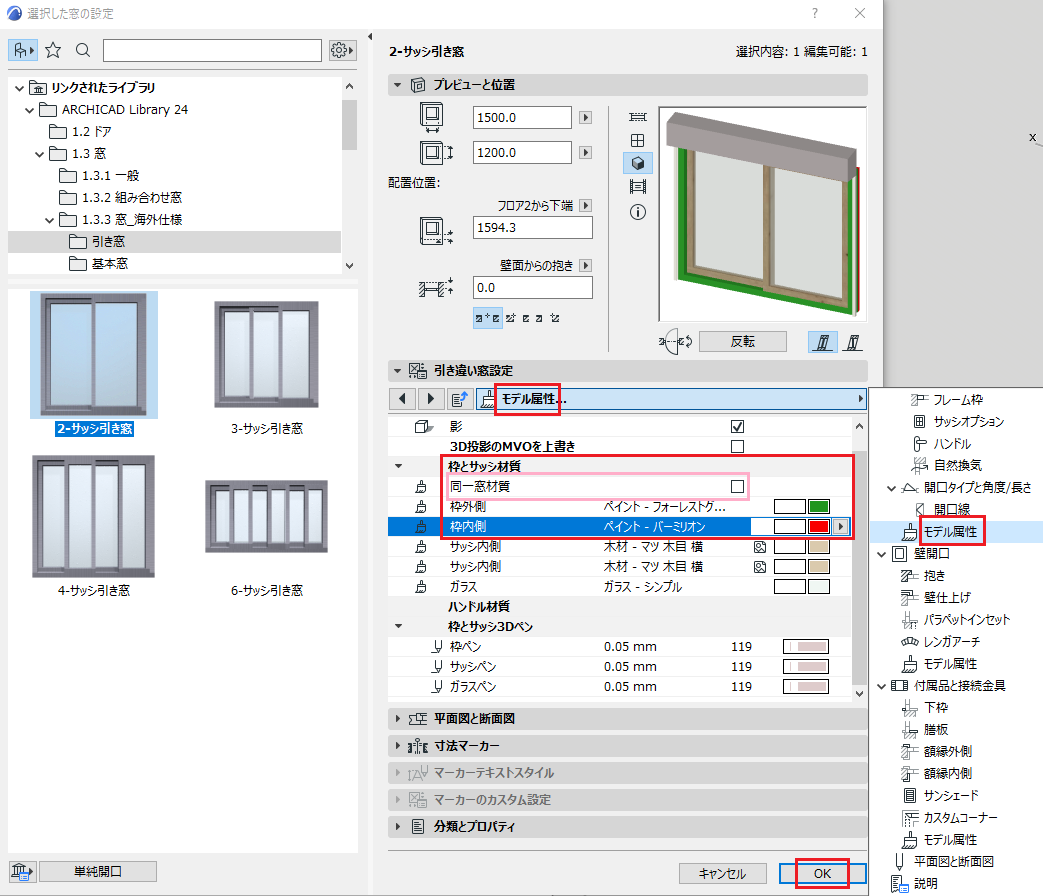Screen dimensions: 1043x896
Task: Collapse ARCHICAD Library 24 folder
Action: [x=29, y=110]
